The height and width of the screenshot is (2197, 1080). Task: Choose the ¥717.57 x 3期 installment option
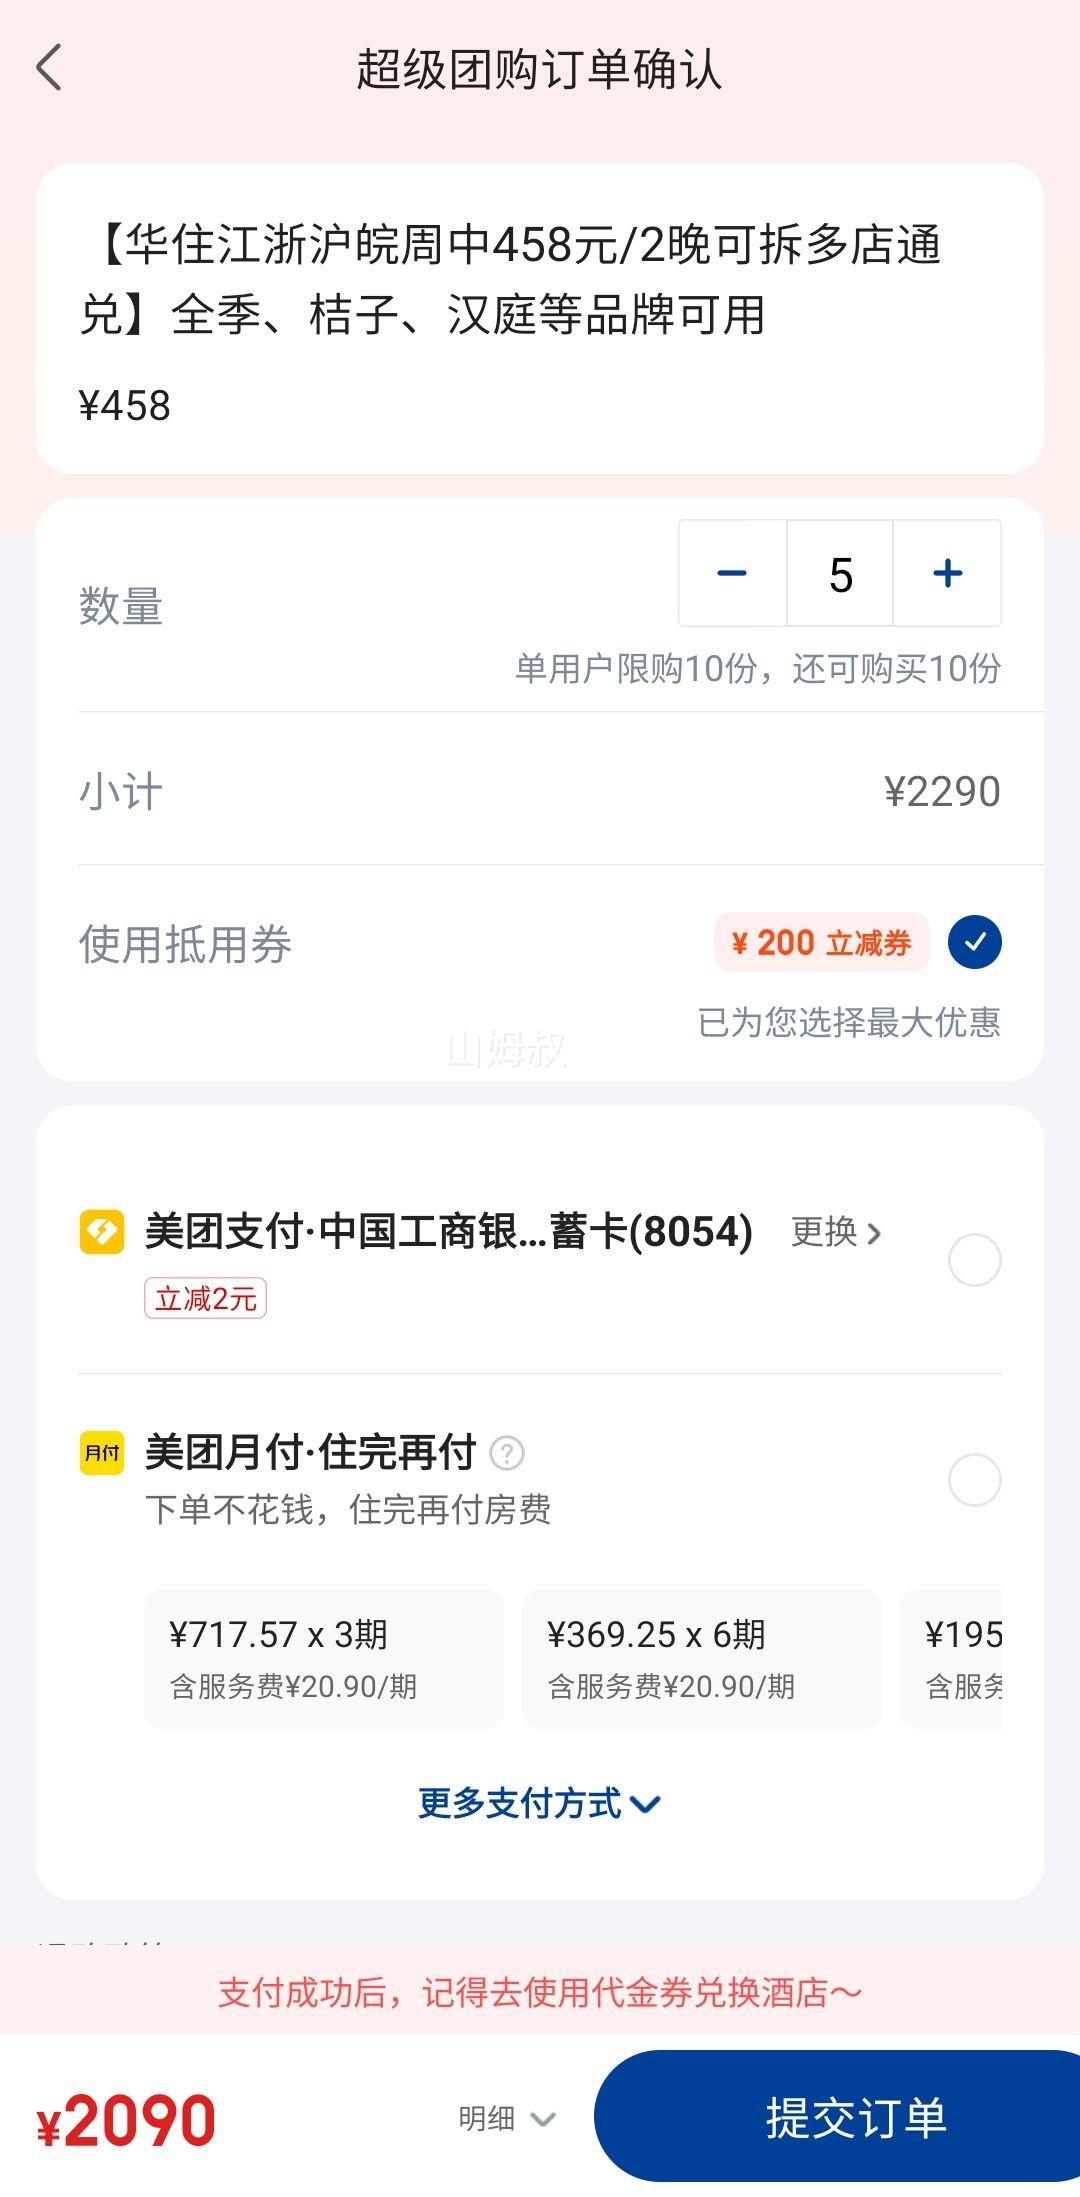pyautogui.click(x=323, y=1659)
